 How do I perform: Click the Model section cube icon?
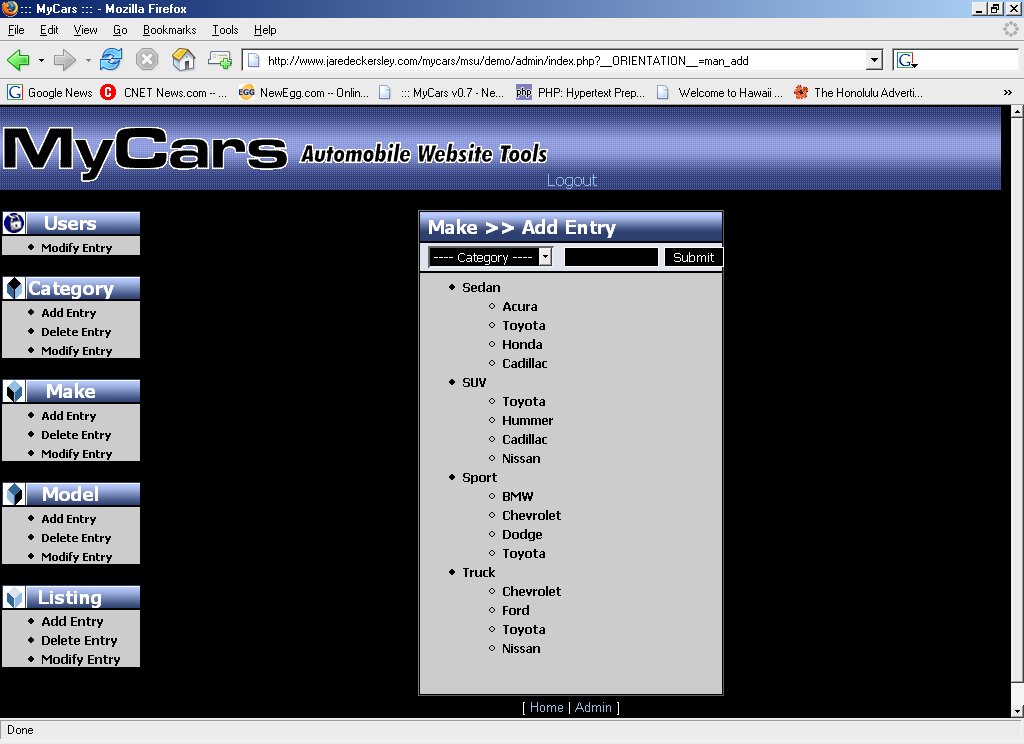point(14,494)
